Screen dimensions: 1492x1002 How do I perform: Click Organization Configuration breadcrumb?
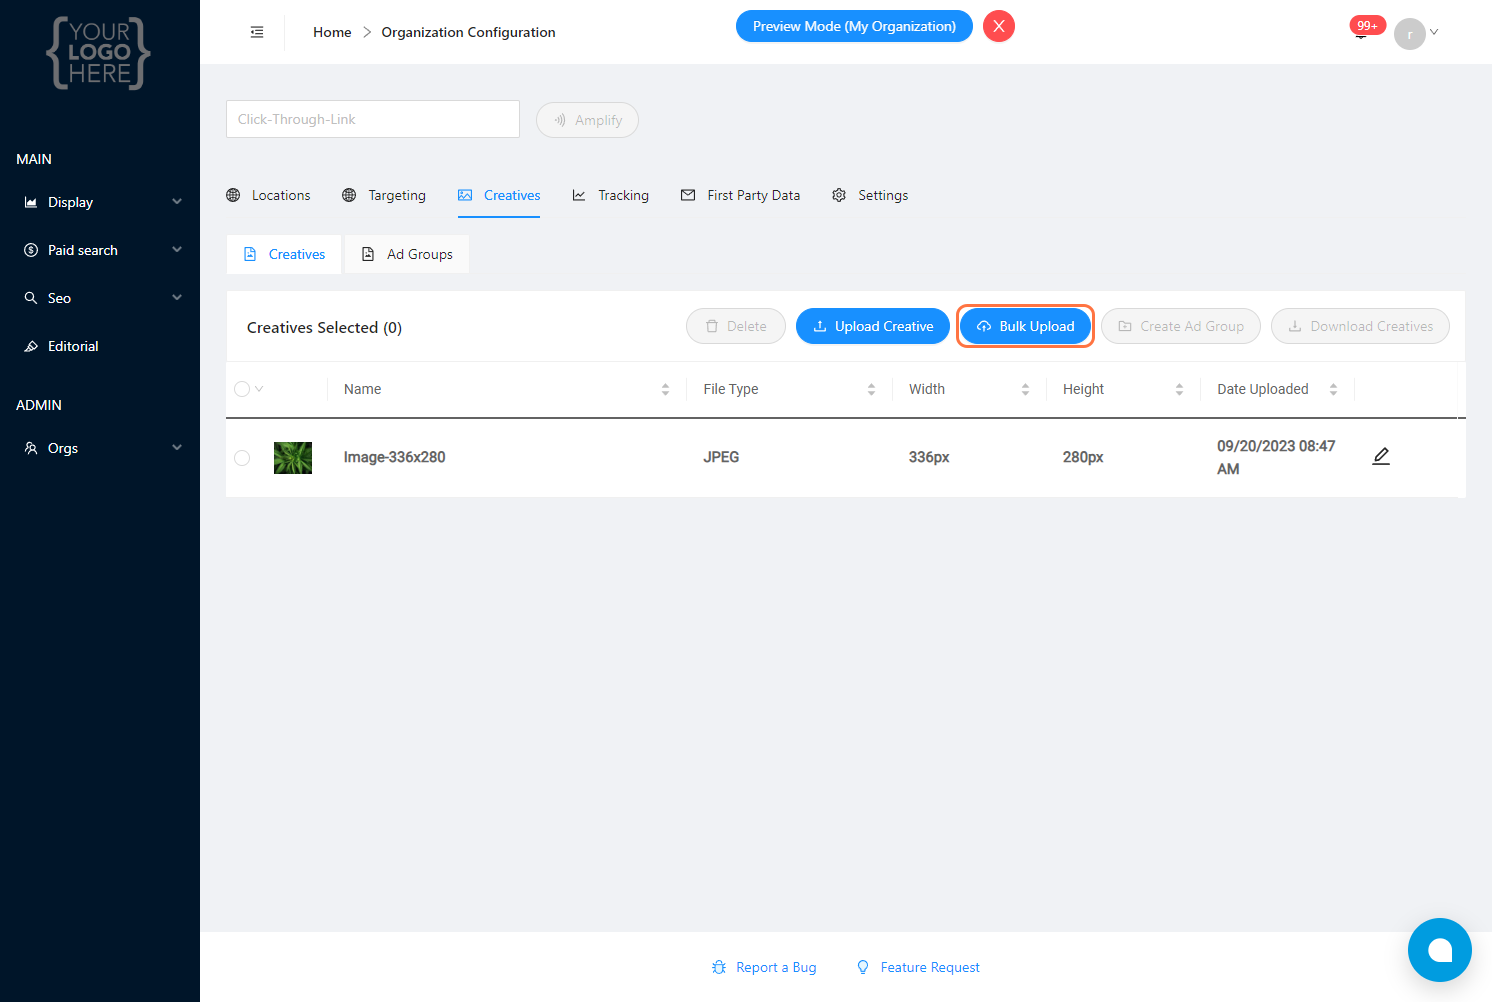(x=468, y=32)
